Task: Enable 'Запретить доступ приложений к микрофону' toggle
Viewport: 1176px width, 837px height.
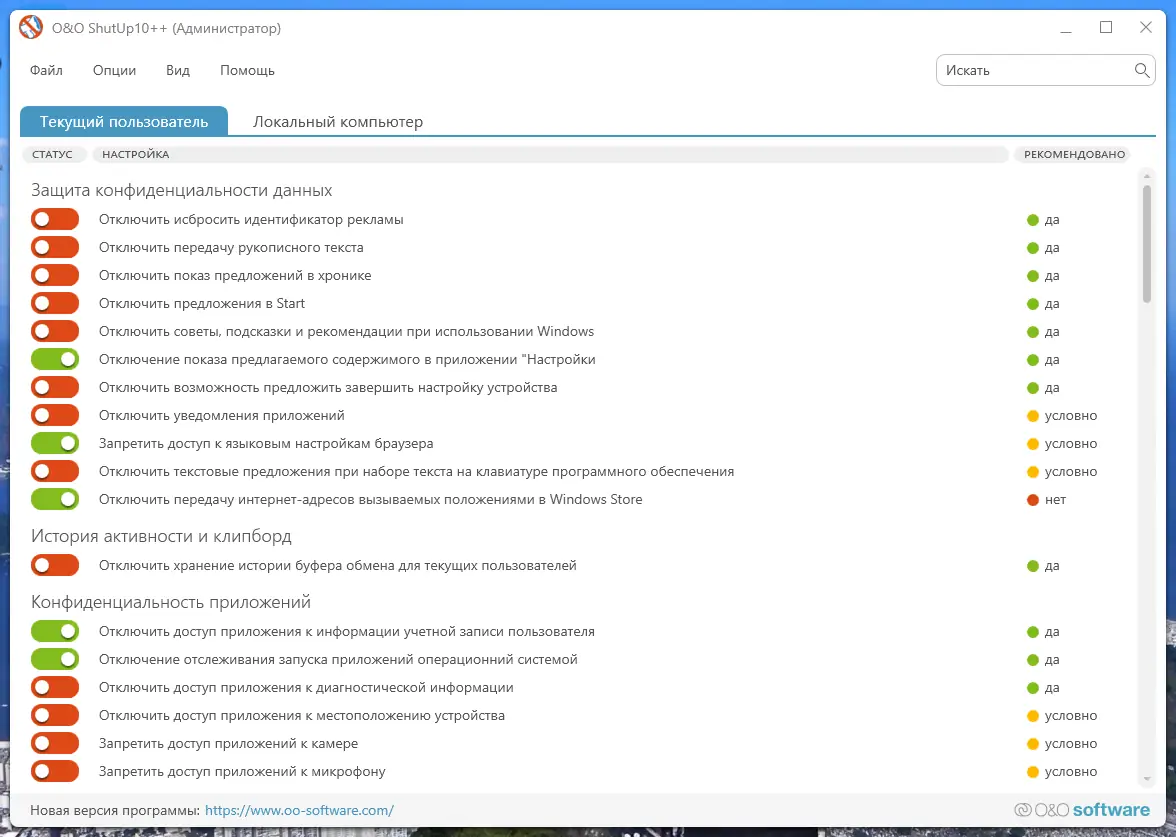Action: pos(55,771)
